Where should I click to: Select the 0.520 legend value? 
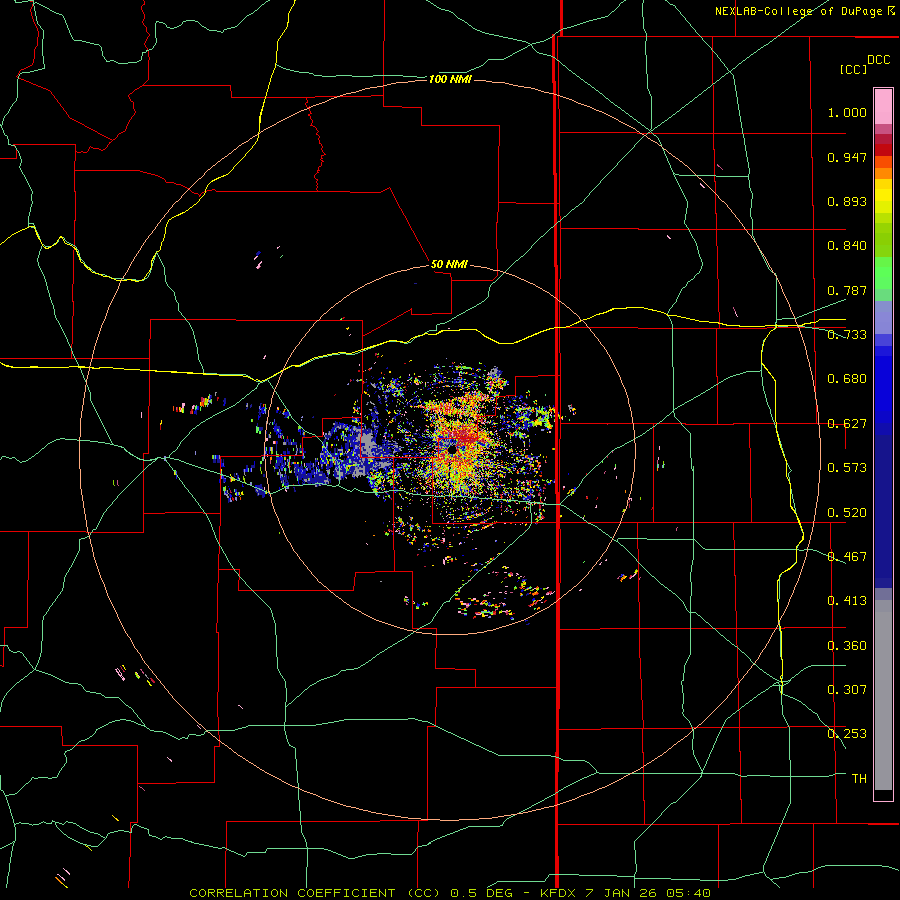[x=847, y=513]
